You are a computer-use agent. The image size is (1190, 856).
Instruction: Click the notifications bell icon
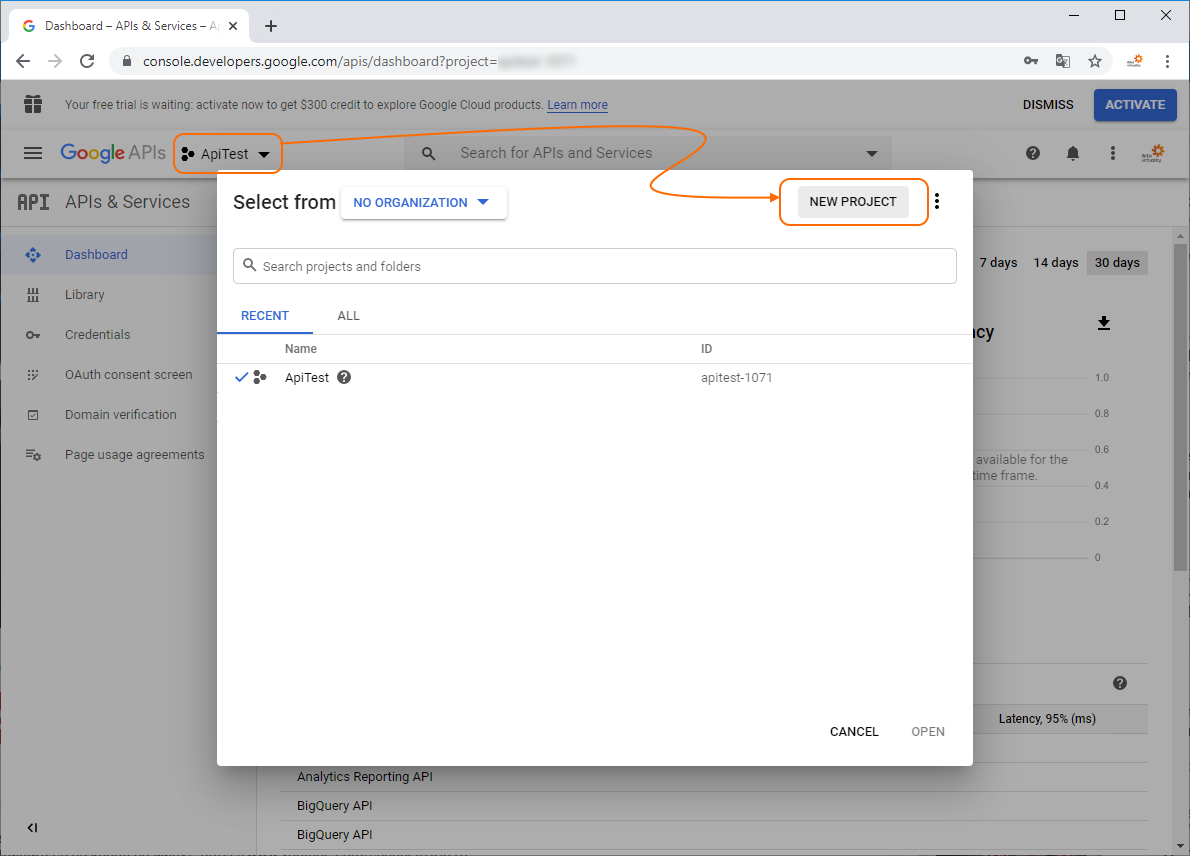(1073, 153)
